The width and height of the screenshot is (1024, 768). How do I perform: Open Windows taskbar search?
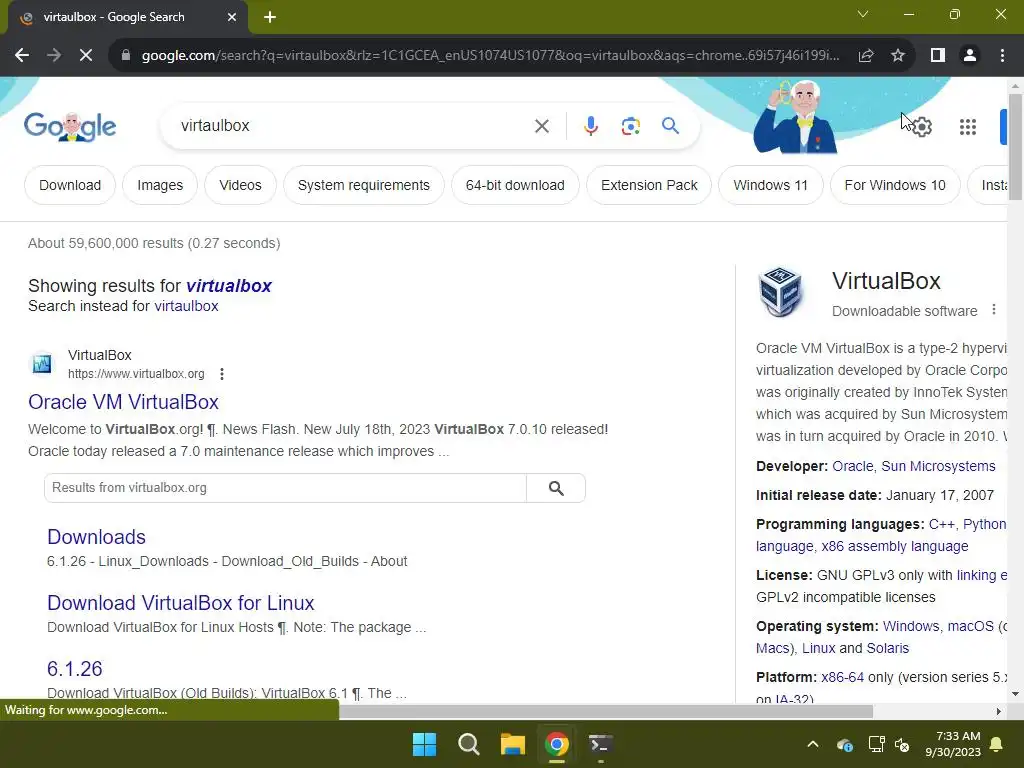click(468, 744)
